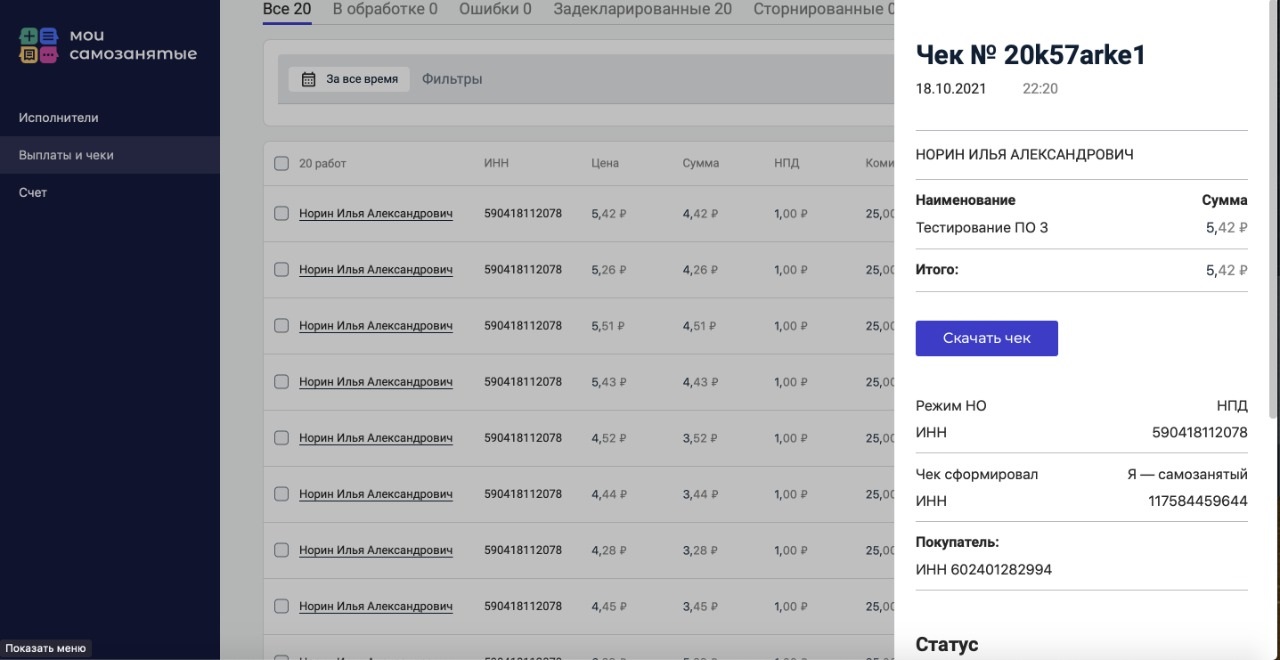
Task: Expand the Фильтры panel
Action: click(x=452, y=79)
